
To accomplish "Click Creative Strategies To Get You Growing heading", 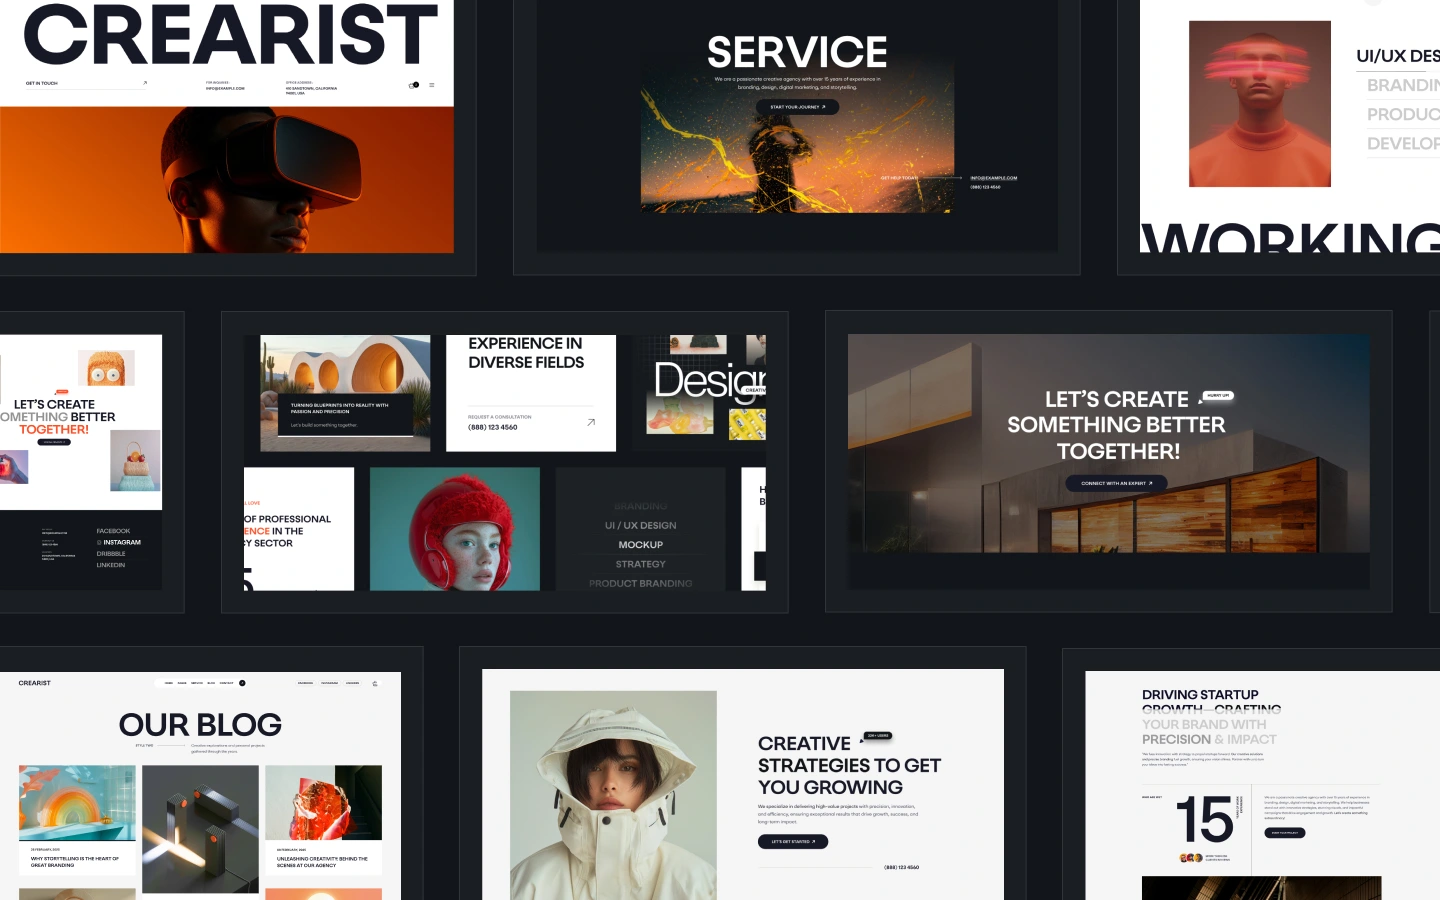I will pyautogui.click(x=849, y=765).
